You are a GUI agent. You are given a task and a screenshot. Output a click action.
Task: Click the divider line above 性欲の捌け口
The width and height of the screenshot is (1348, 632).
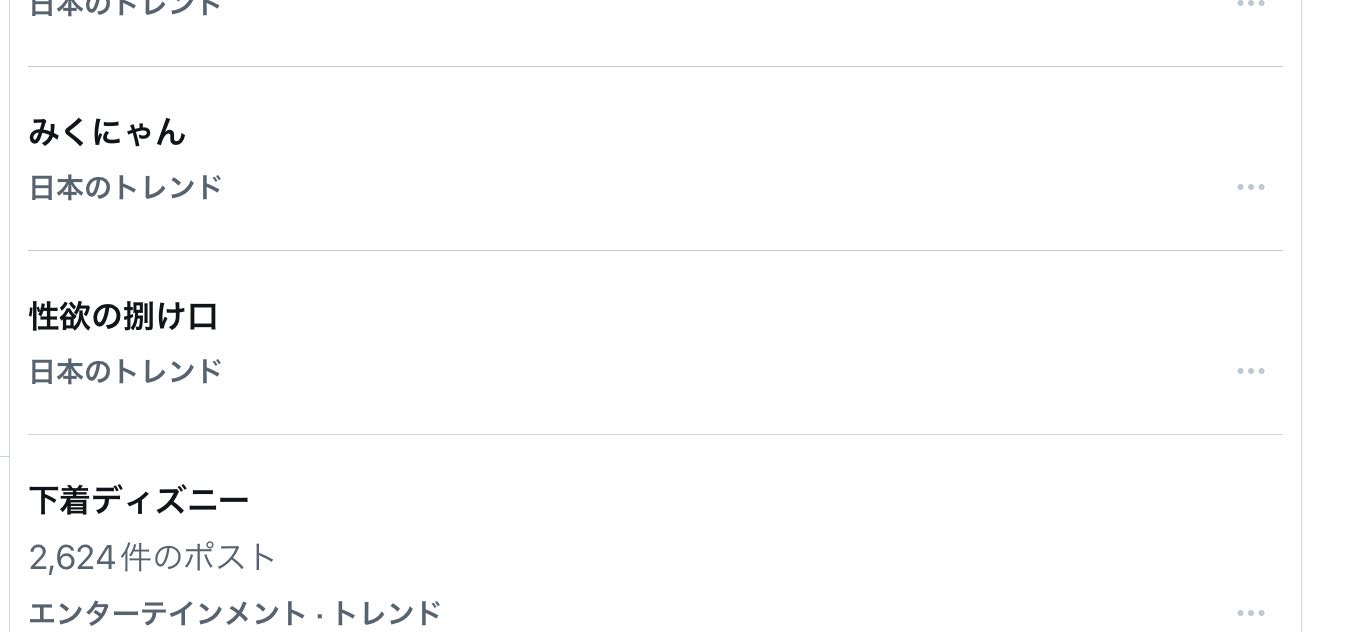tap(655, 251)
